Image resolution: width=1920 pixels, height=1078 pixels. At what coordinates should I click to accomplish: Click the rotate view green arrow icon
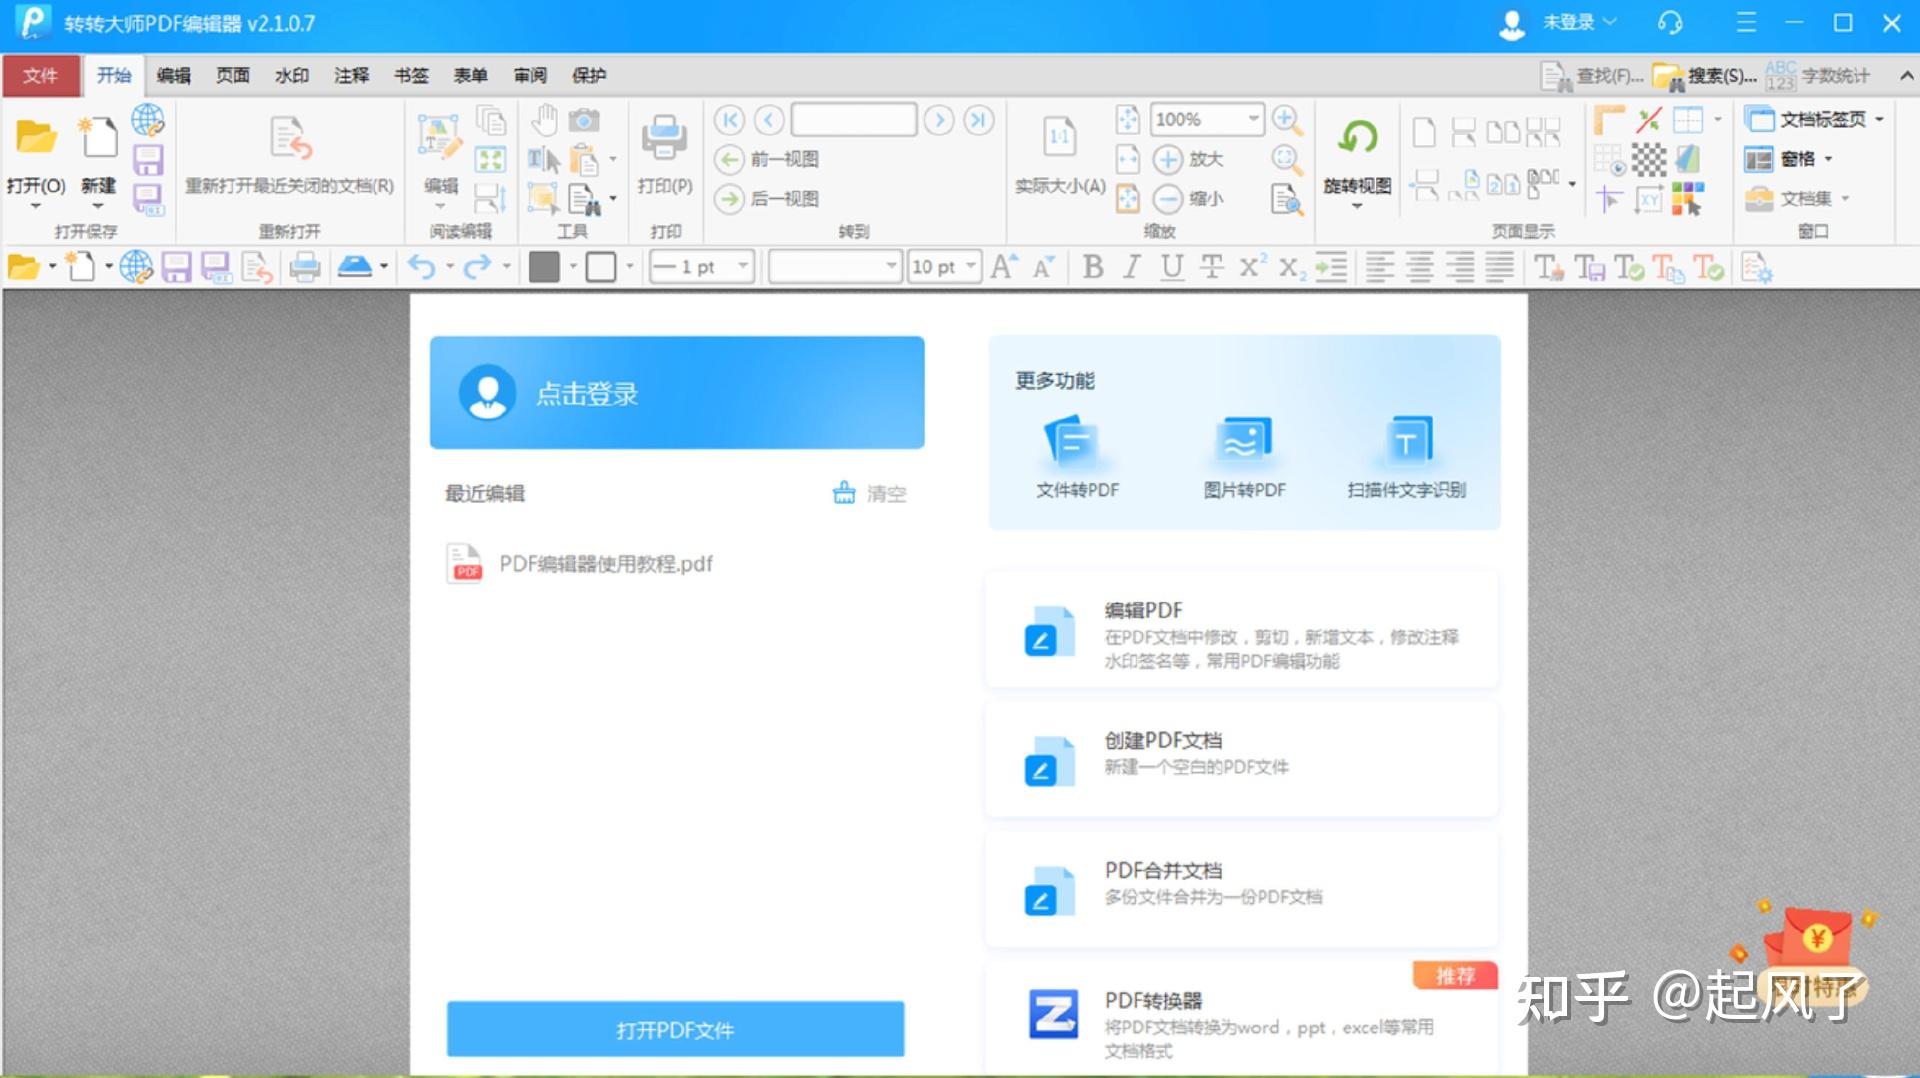pyautogui.click(x=1357, y=137)
